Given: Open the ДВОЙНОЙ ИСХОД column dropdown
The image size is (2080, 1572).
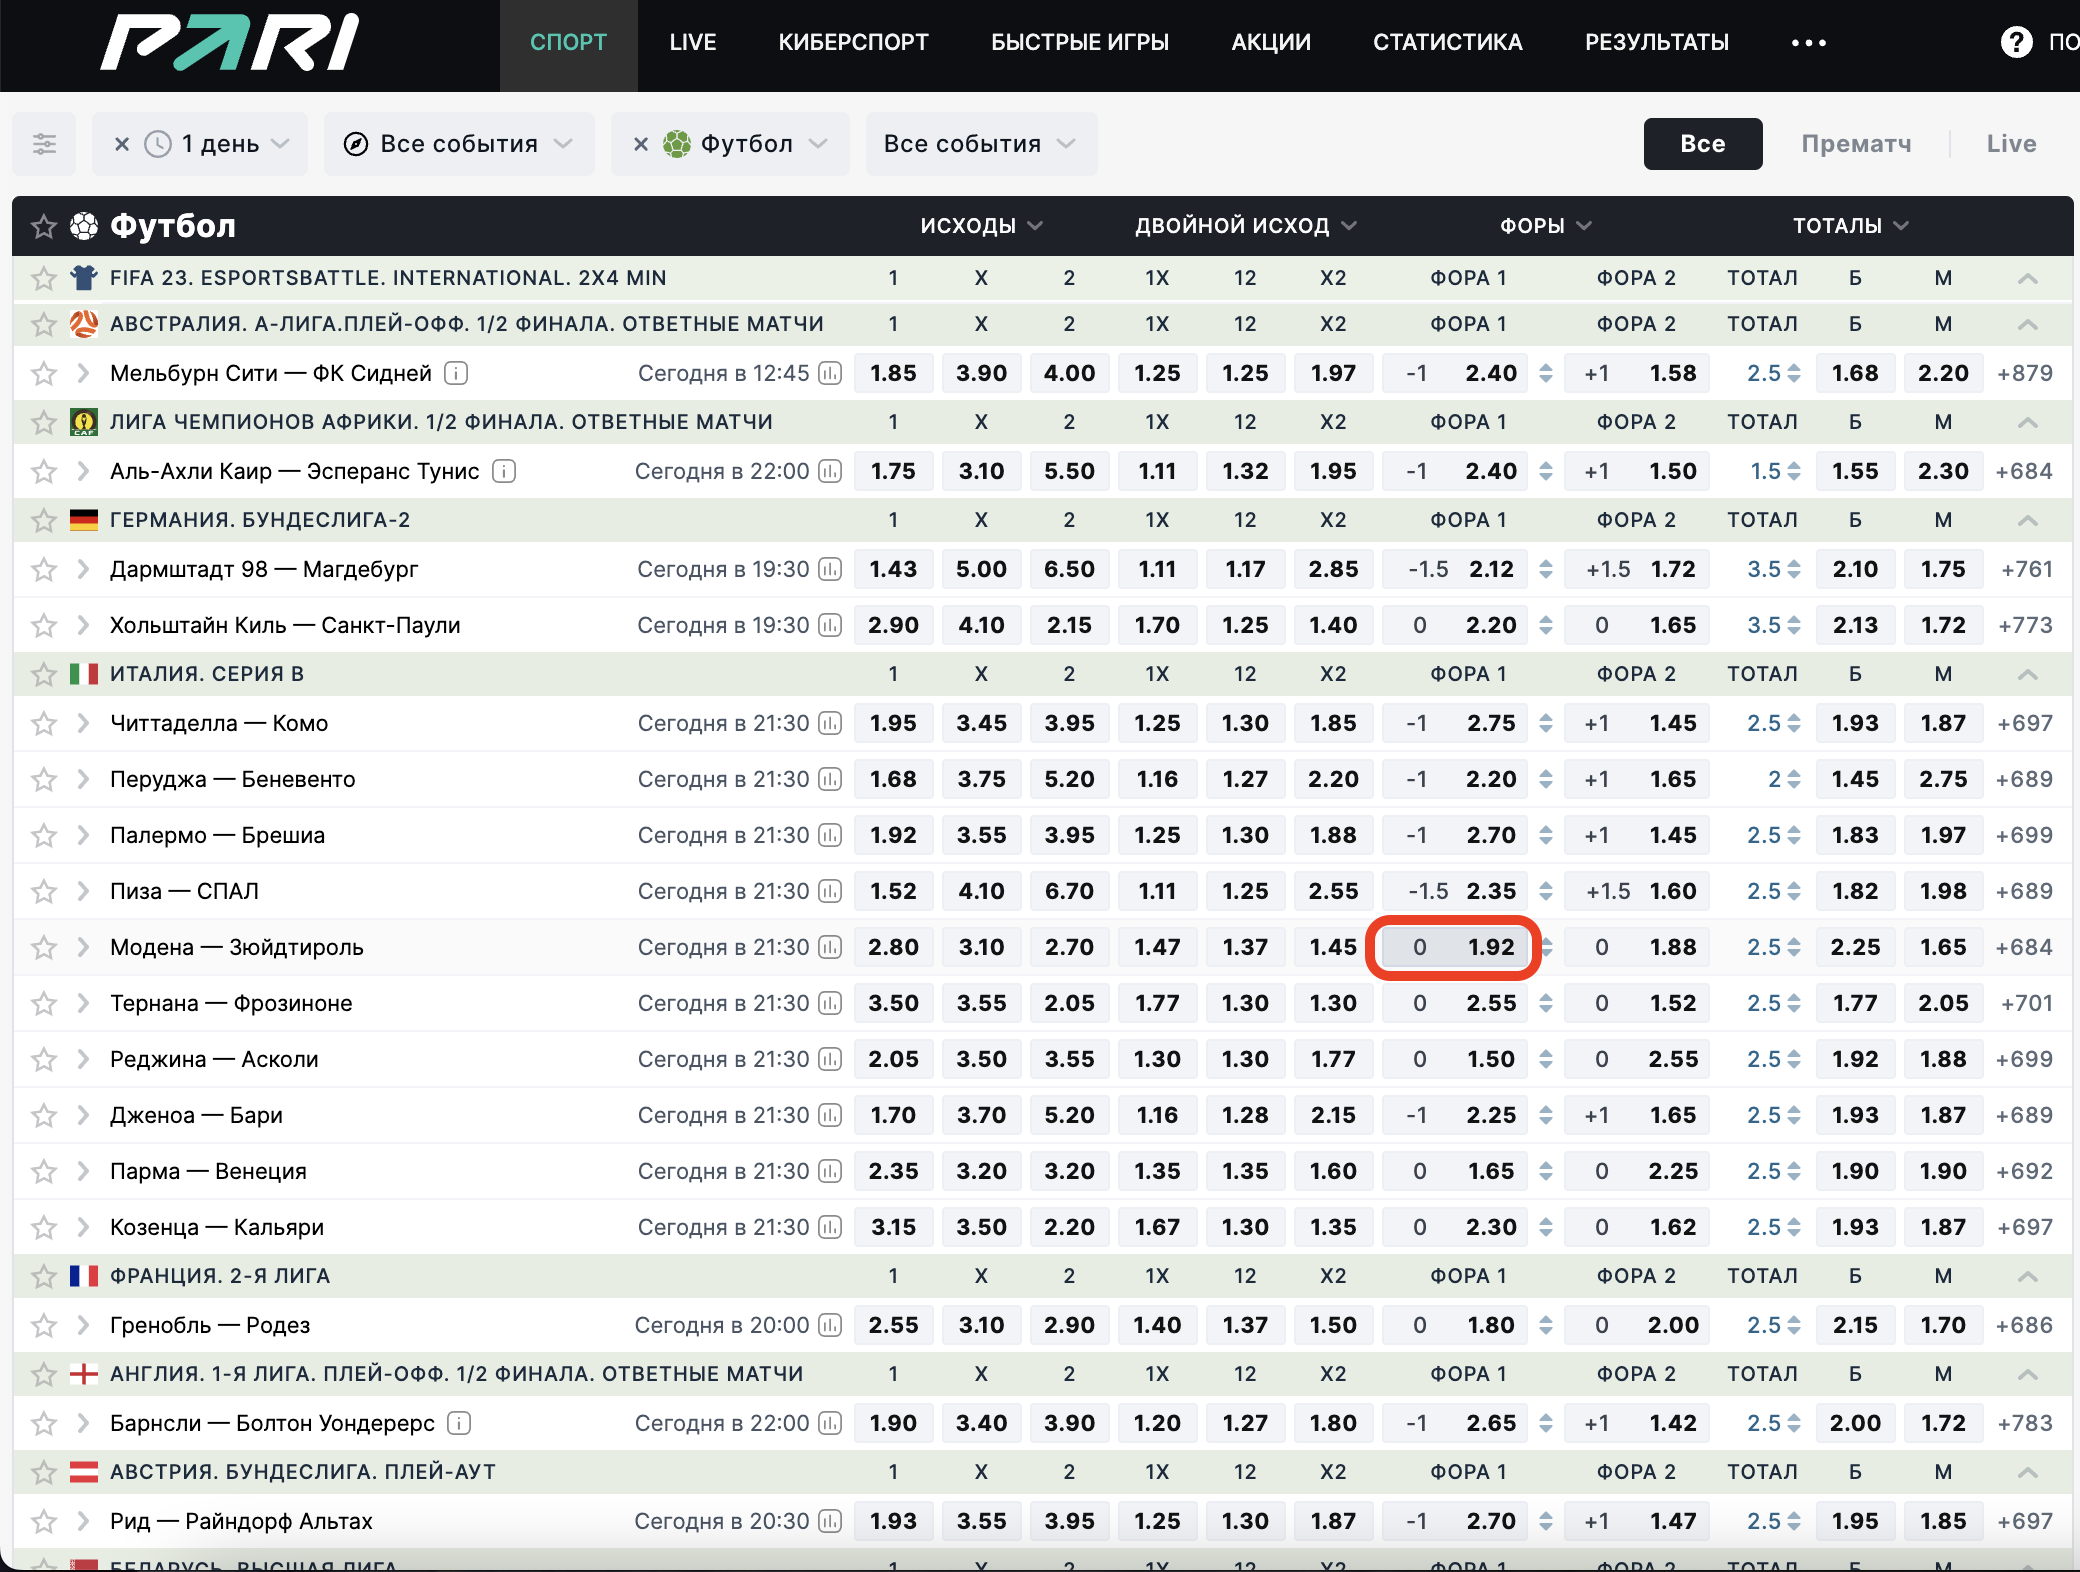Looking at the screenshot, I should click(x=1245, y=226).
